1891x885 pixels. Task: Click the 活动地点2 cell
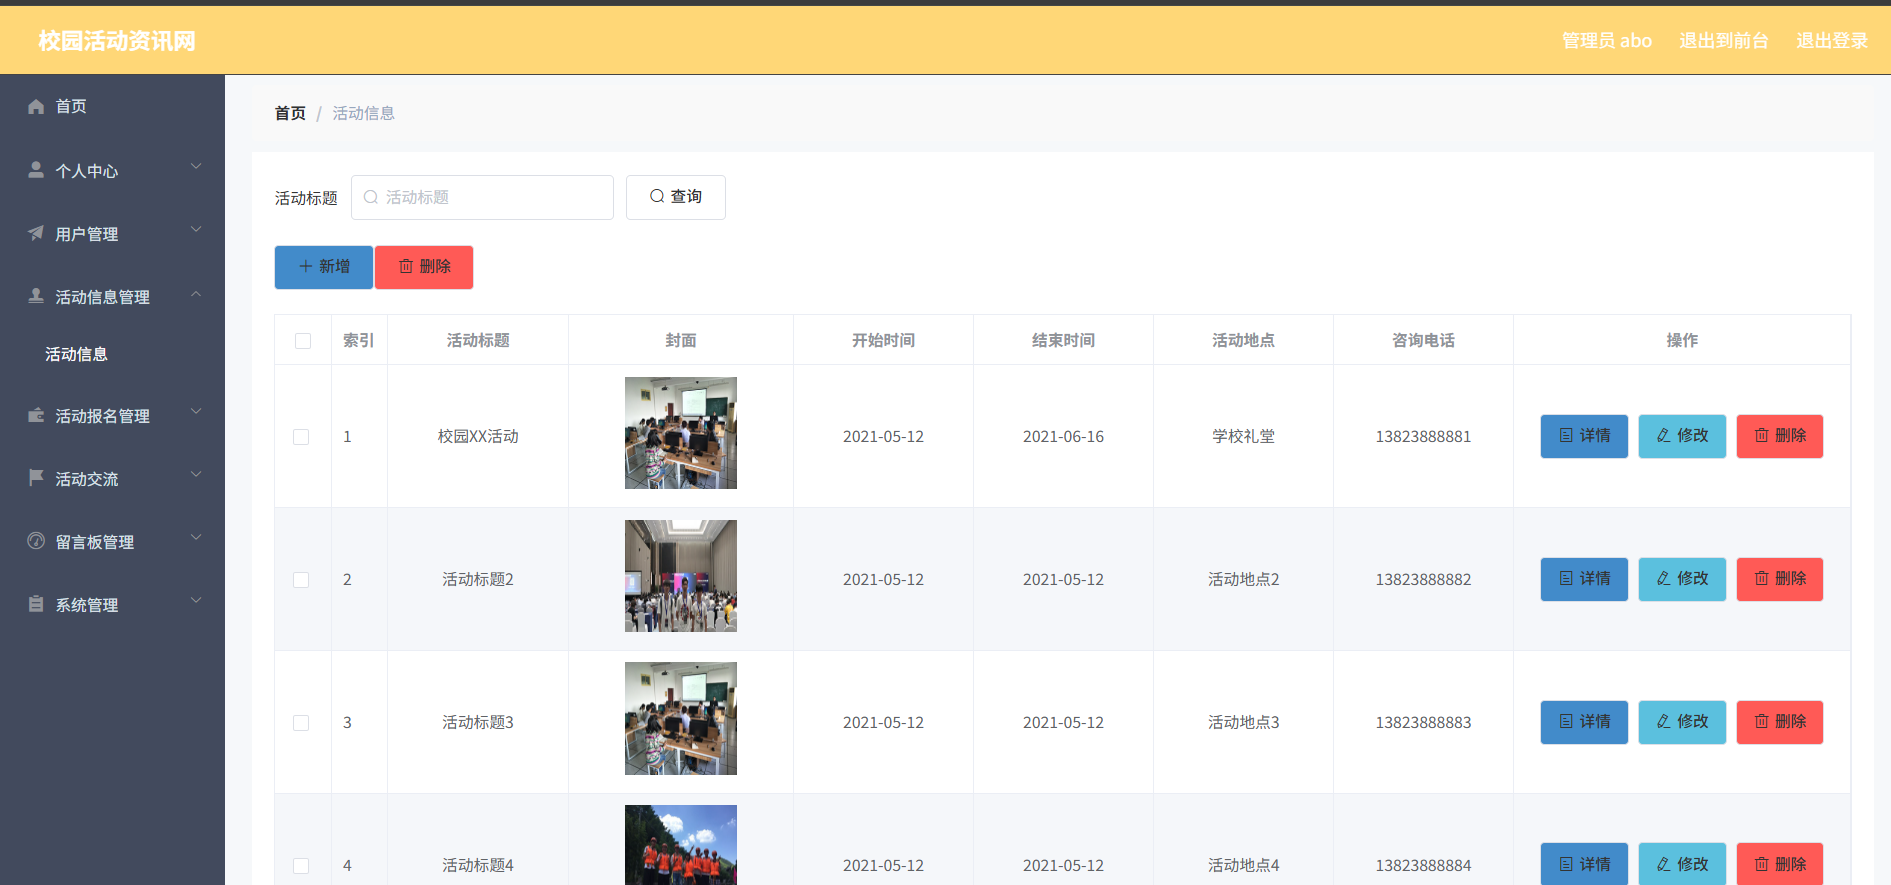[x=1243, y=579]
